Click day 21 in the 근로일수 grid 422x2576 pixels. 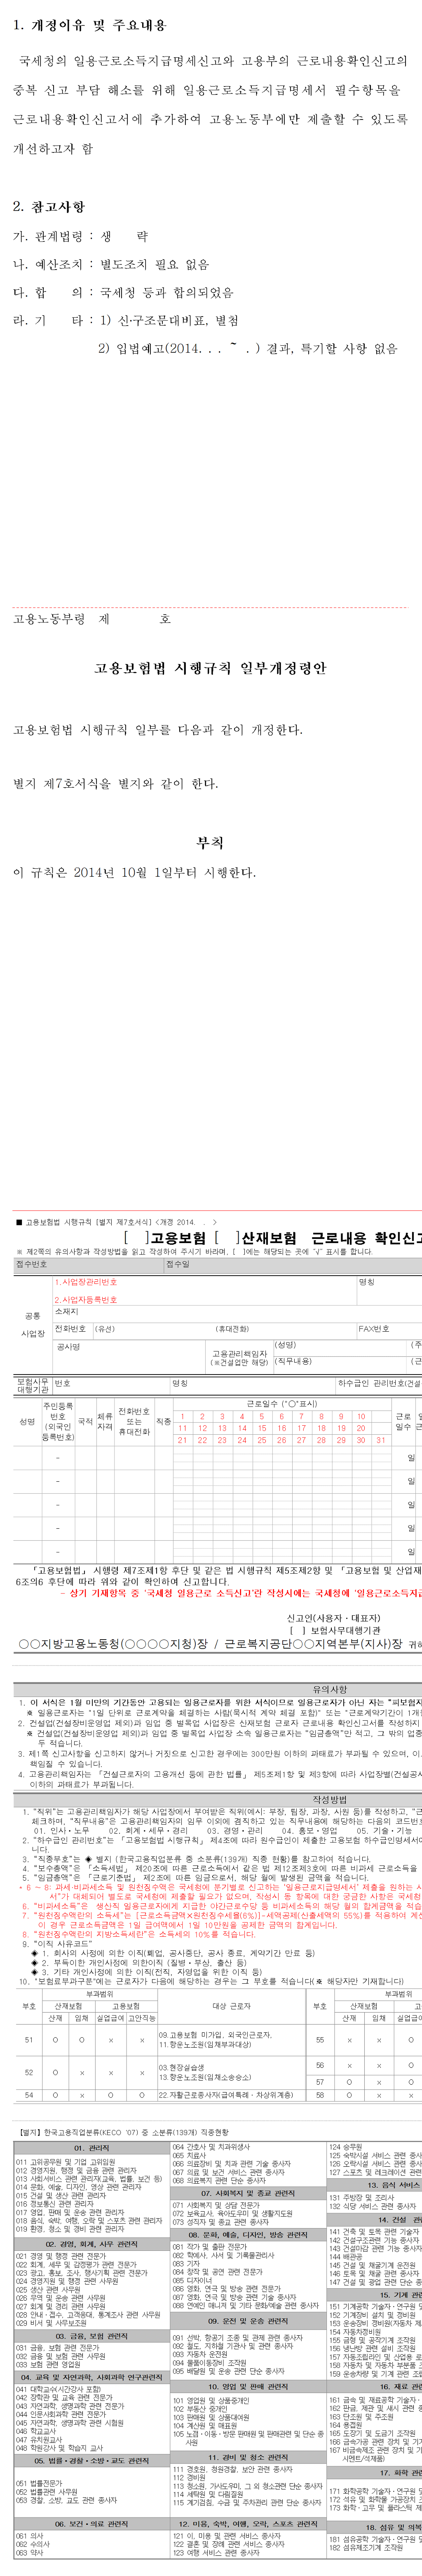point(183,1440)
